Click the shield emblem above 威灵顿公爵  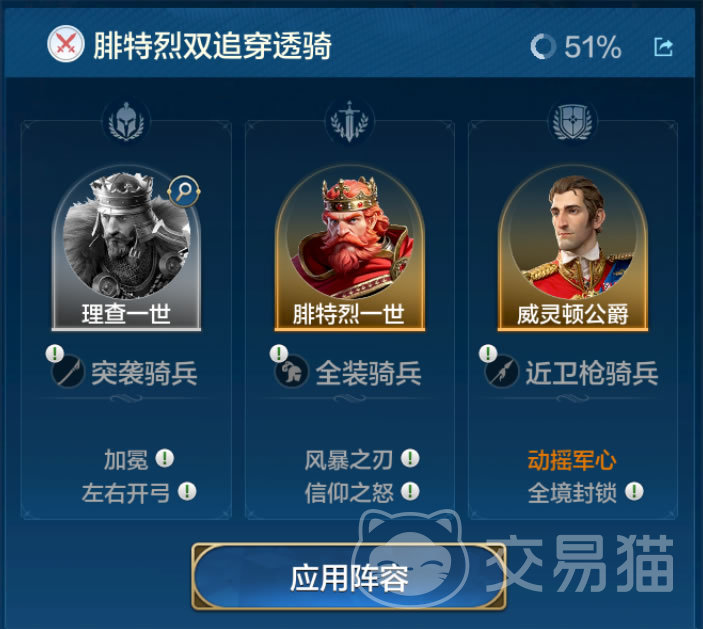[x=573, y=121]
